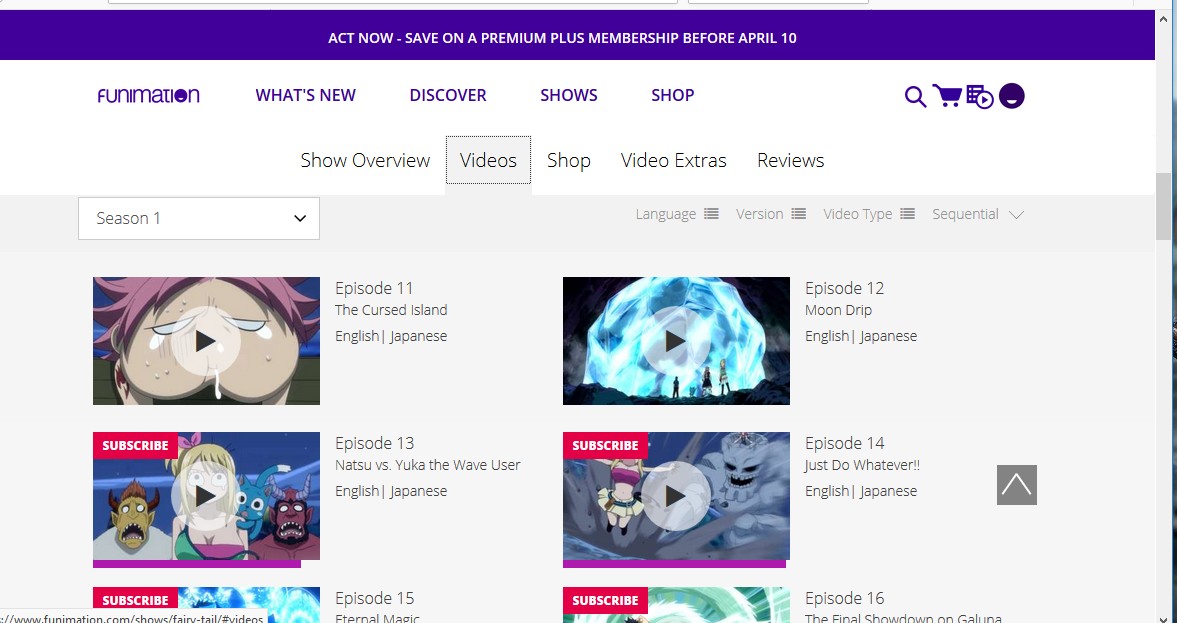Open the Discover menu
Image resolution: width=1177 pixels, height=623 pixels.
coord(448,95)
